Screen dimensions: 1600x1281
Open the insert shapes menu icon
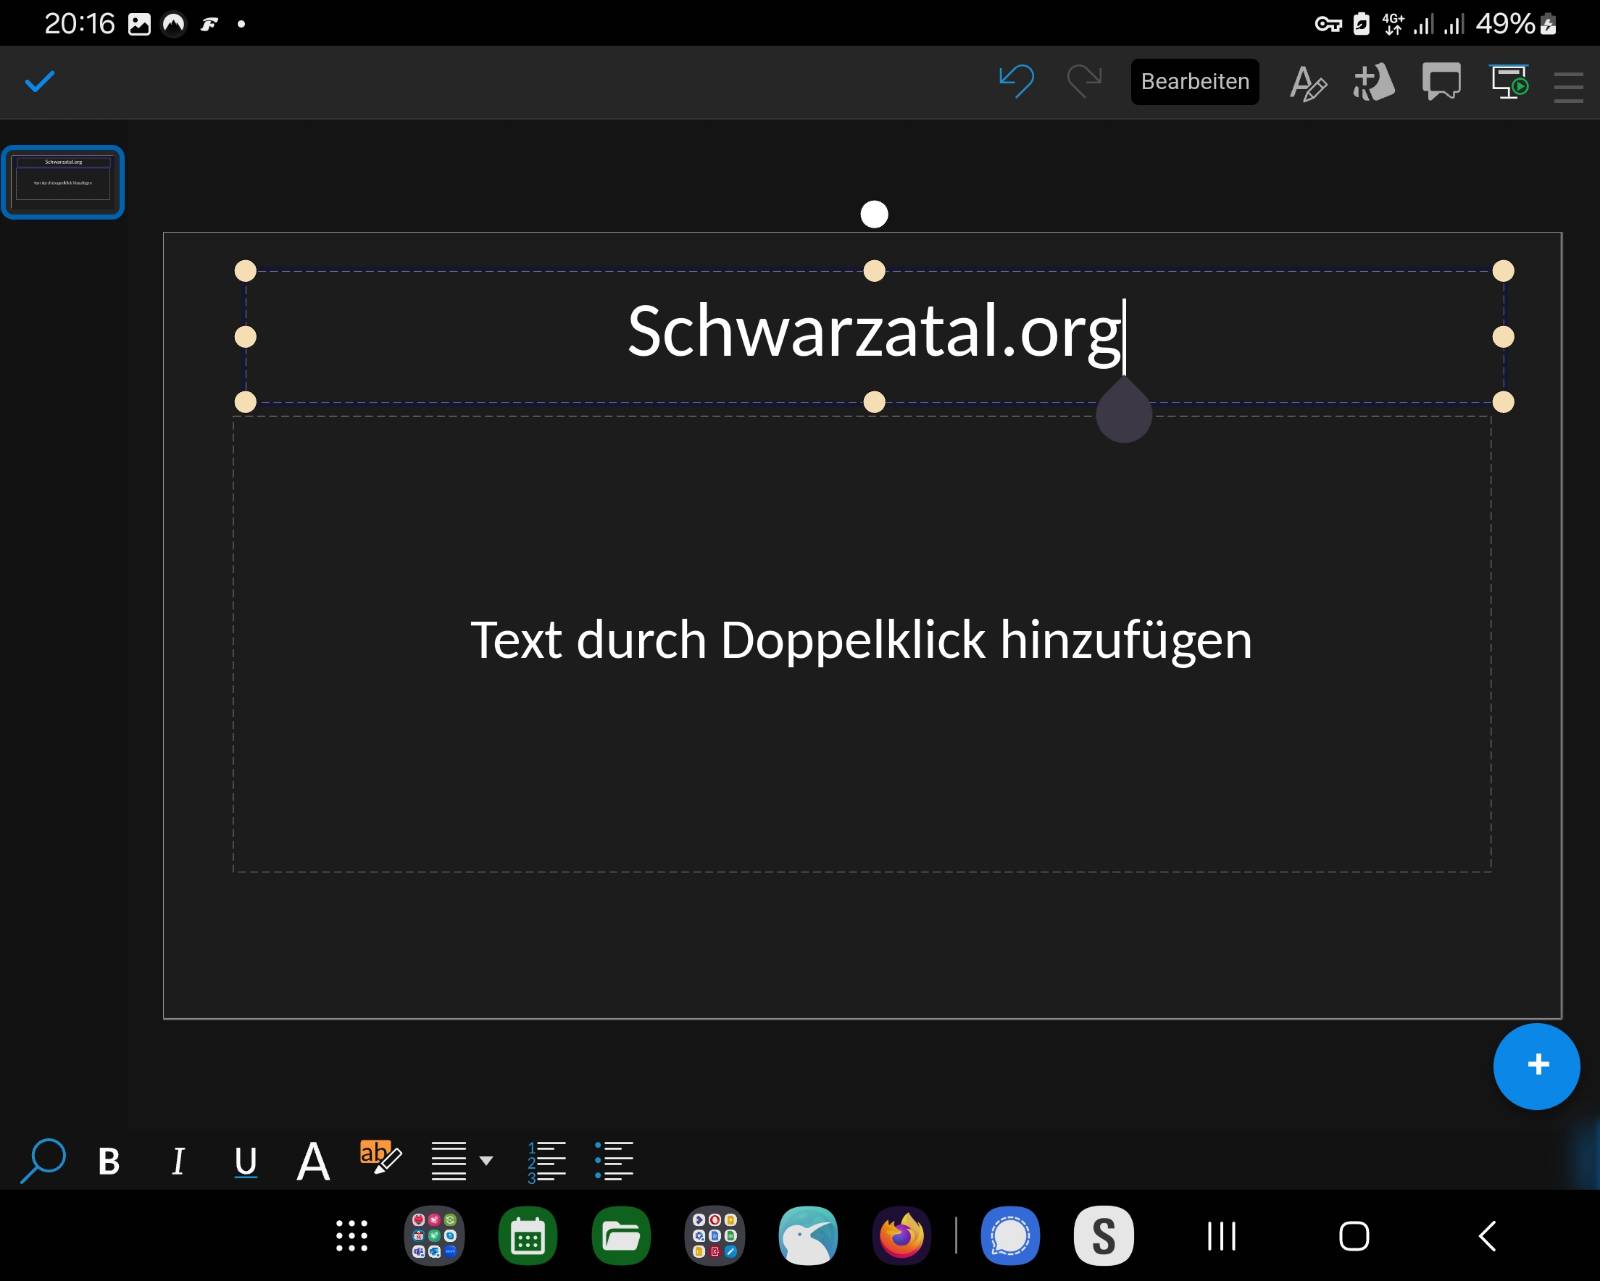click(1374, 82)
